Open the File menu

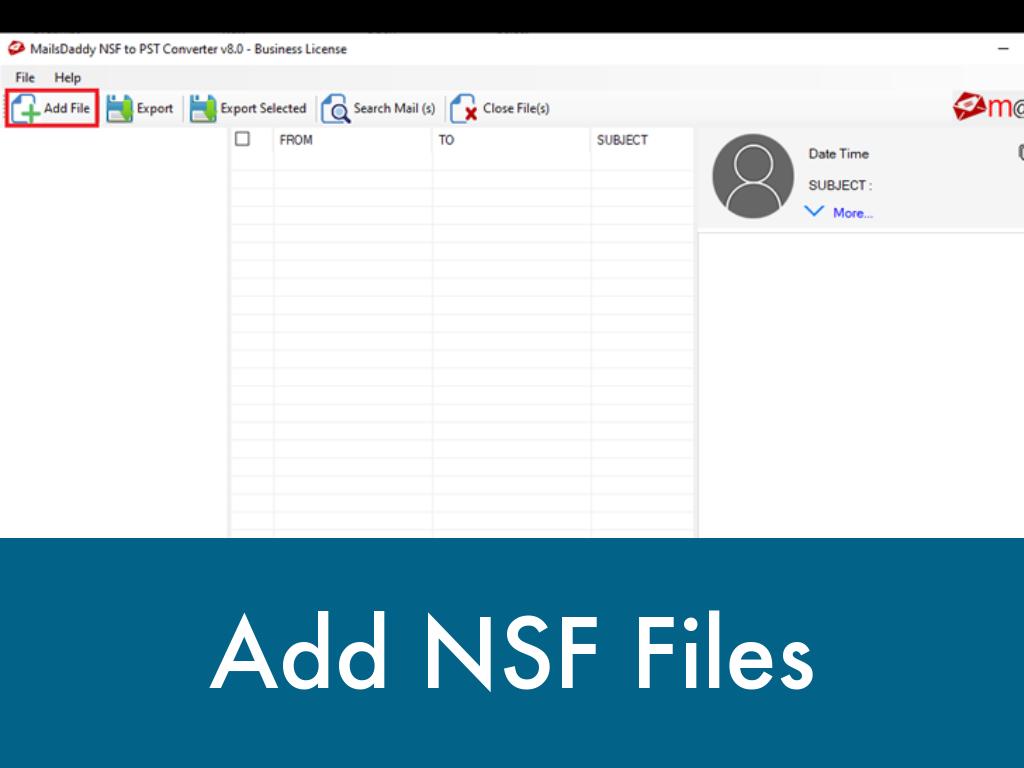pyautogui.click(x=25, y=78)
